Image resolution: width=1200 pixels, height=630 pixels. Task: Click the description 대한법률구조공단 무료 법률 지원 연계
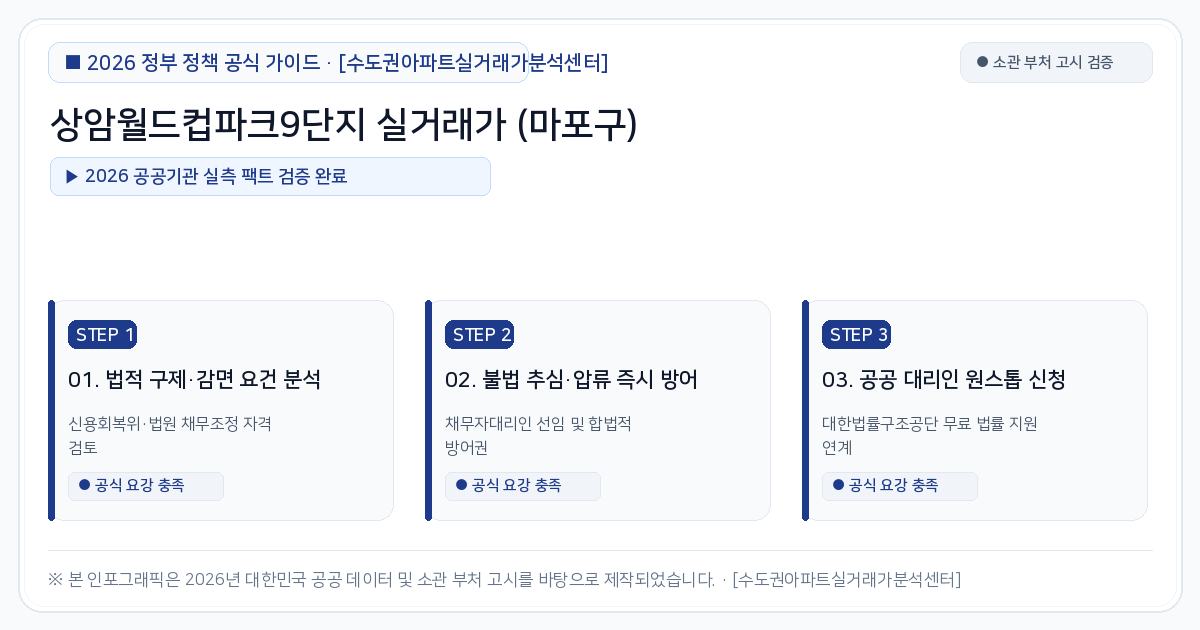pos(929,435)
